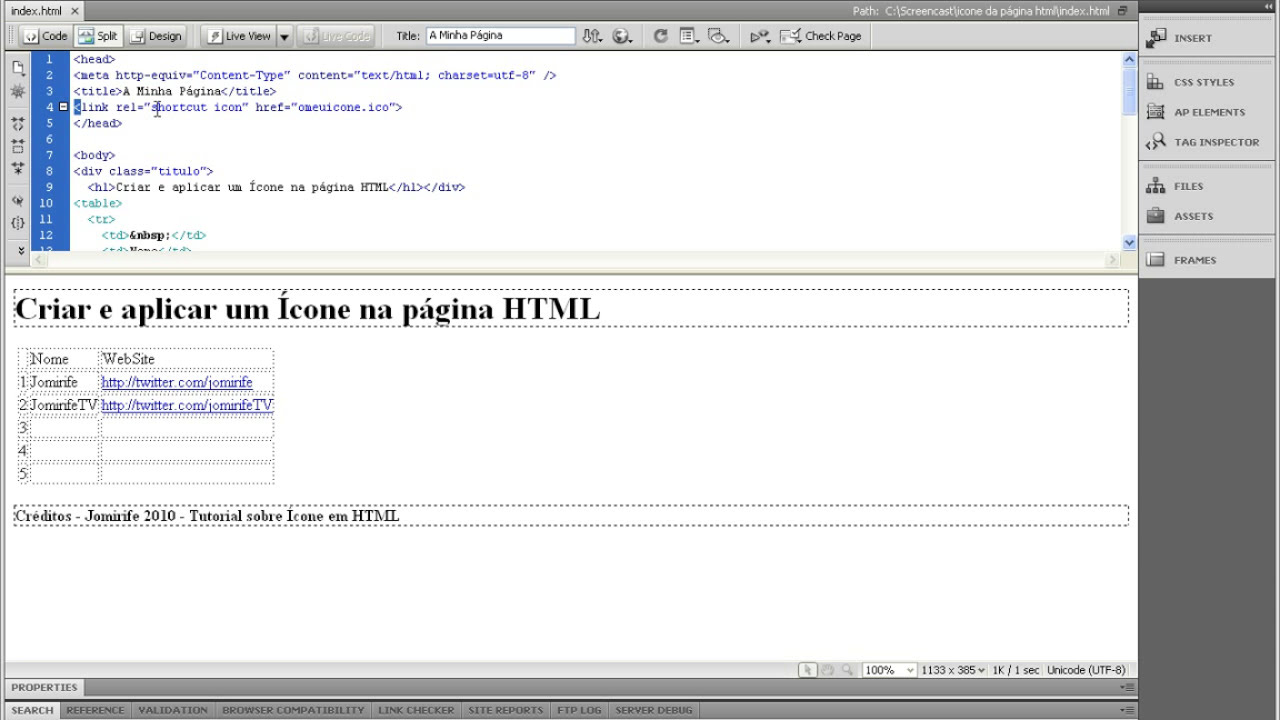Open the Reference tab
The width and height of the screenshot is (1280, 720).
click(95, 711)
